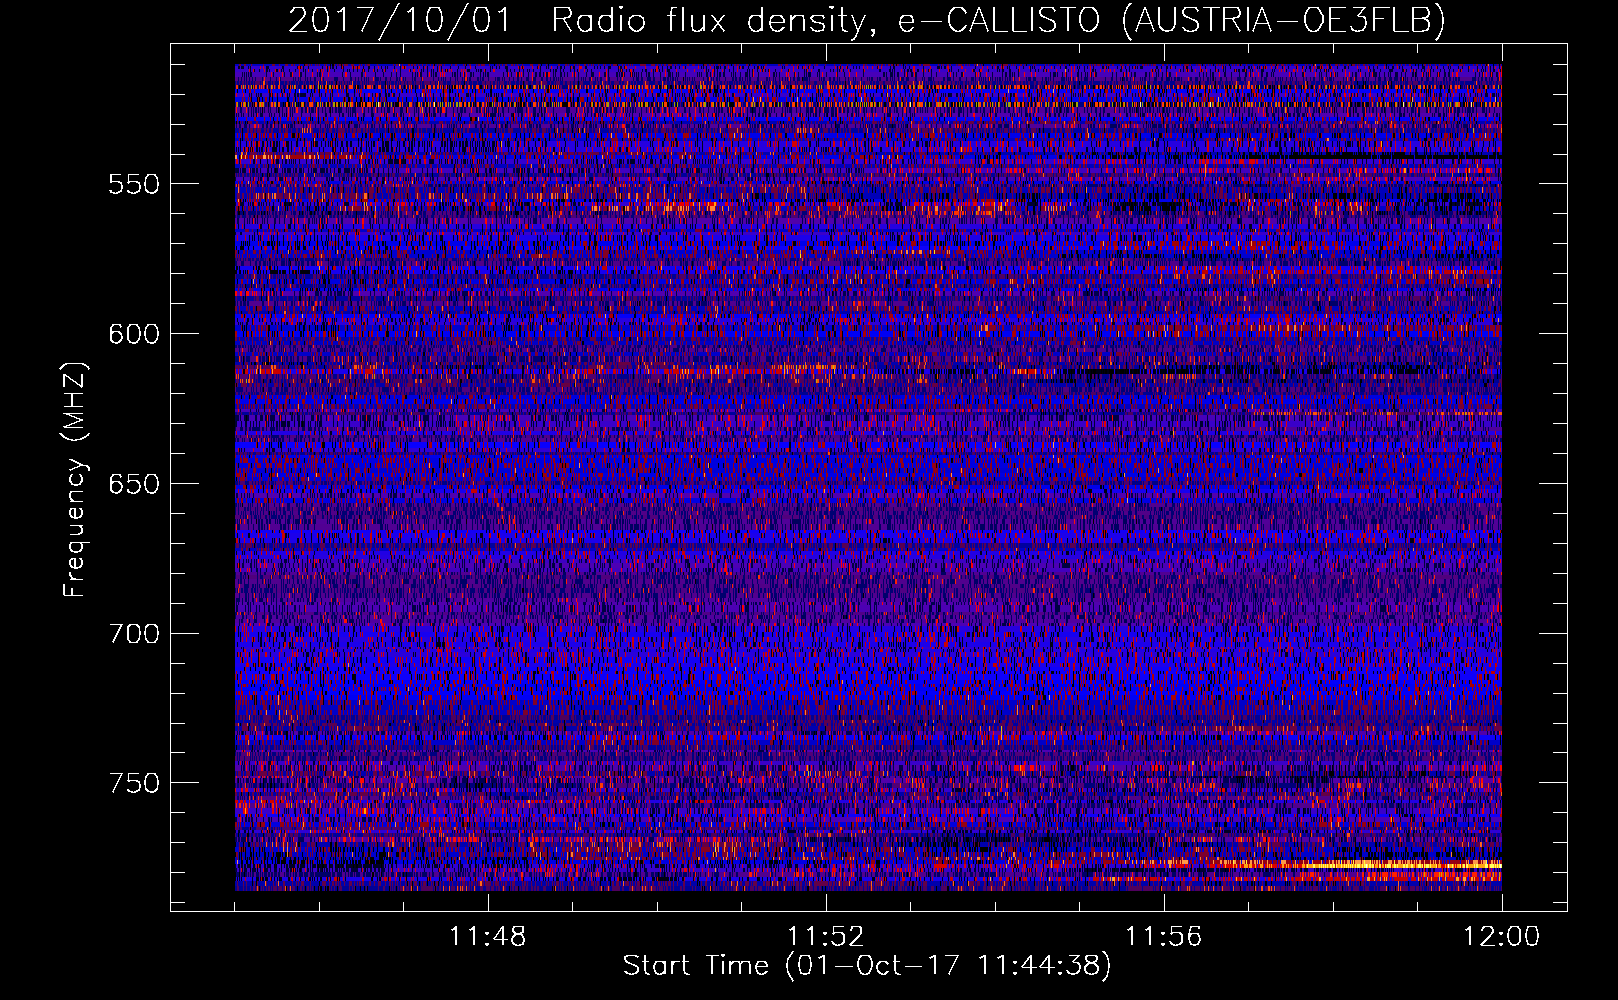Click the 600 frequency tick label
The height and width of the screenshot is (1000, 1618).
point(134,334)
